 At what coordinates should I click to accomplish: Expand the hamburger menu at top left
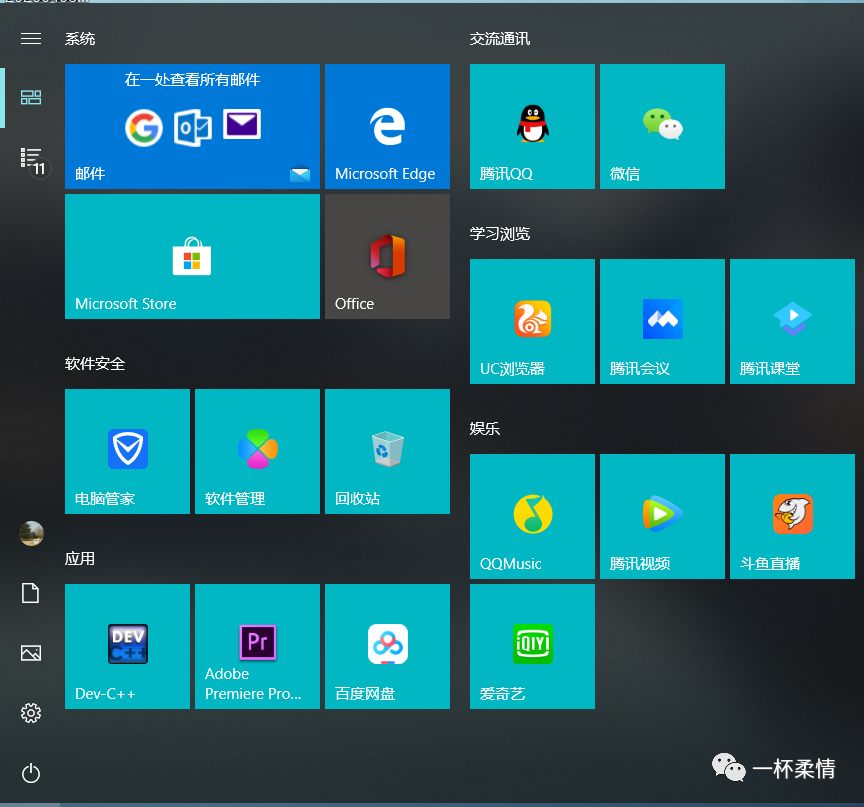point(31,39)
